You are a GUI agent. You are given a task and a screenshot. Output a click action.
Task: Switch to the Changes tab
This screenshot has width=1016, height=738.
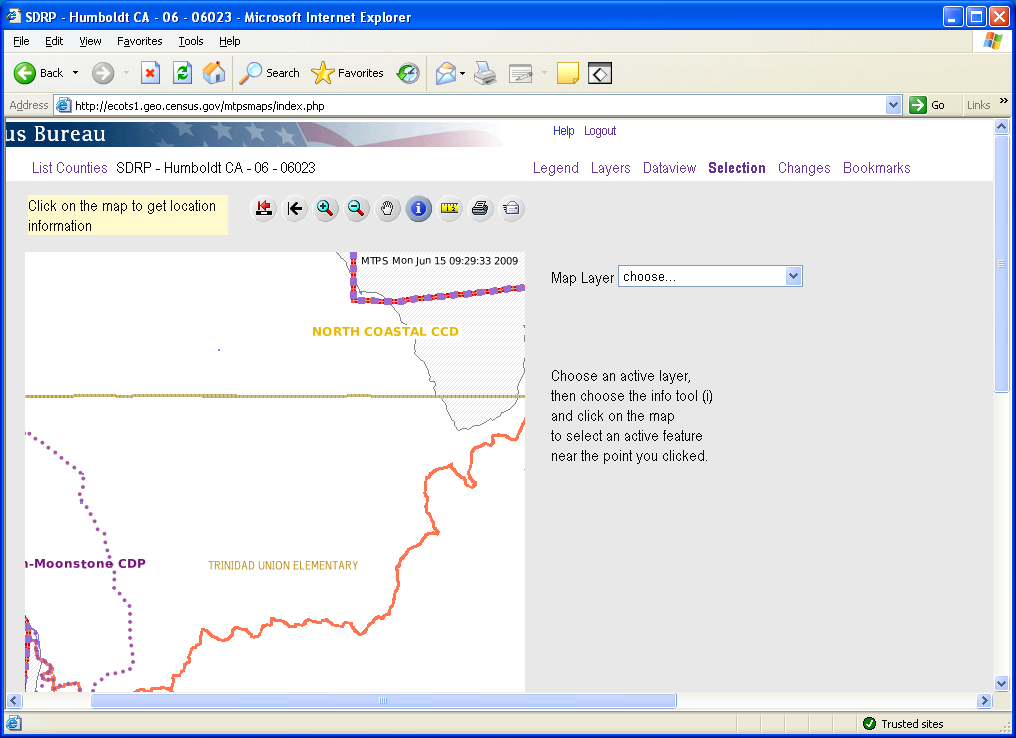(804, 168)
